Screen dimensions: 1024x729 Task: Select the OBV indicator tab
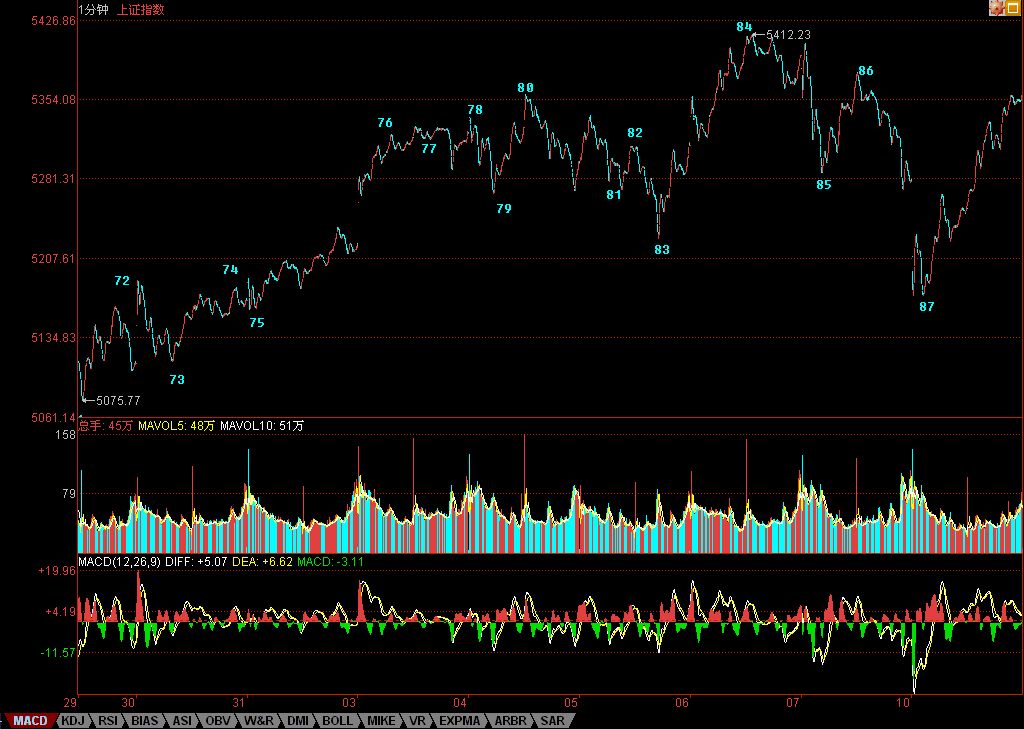[218, 720]
